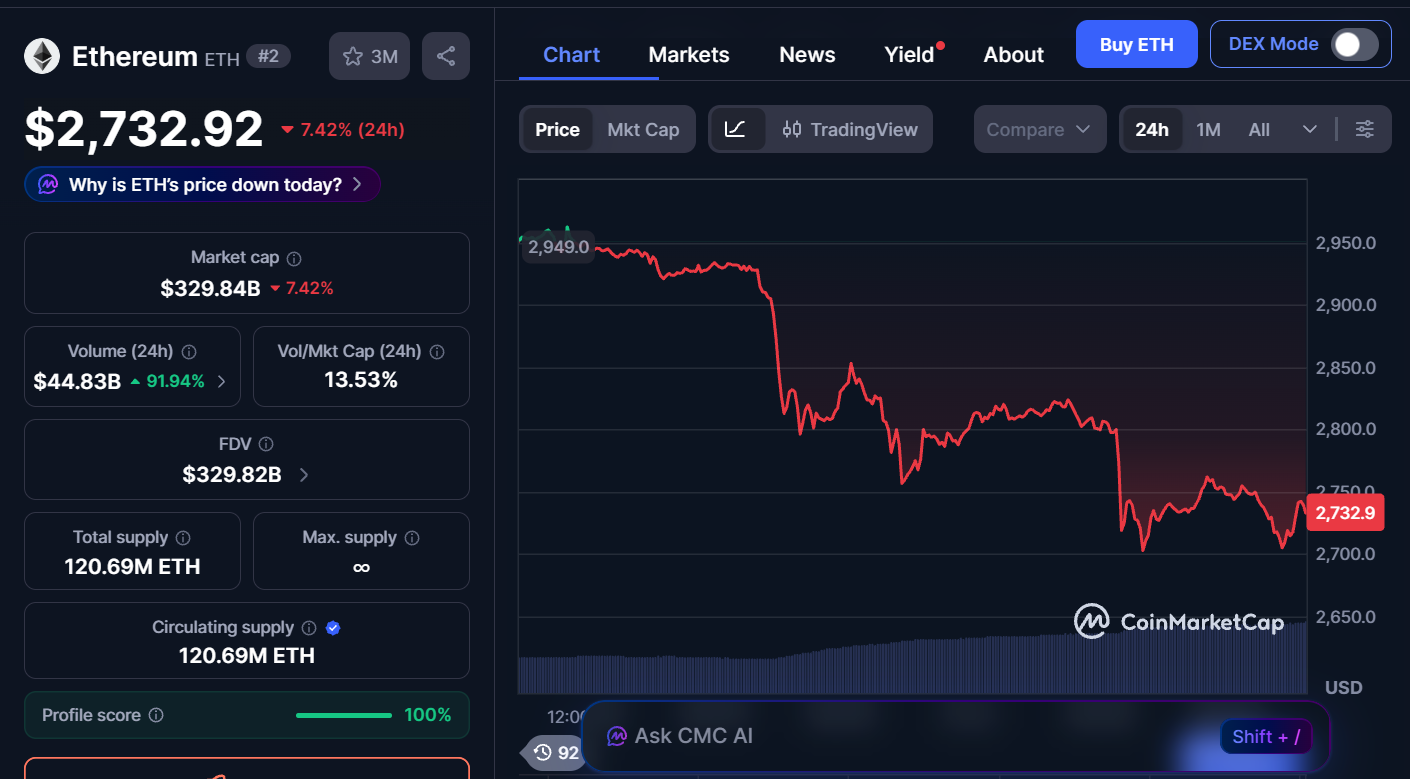Click the Market cap info icon
This screenshot has width=1410, height=779.
(294, 258)
